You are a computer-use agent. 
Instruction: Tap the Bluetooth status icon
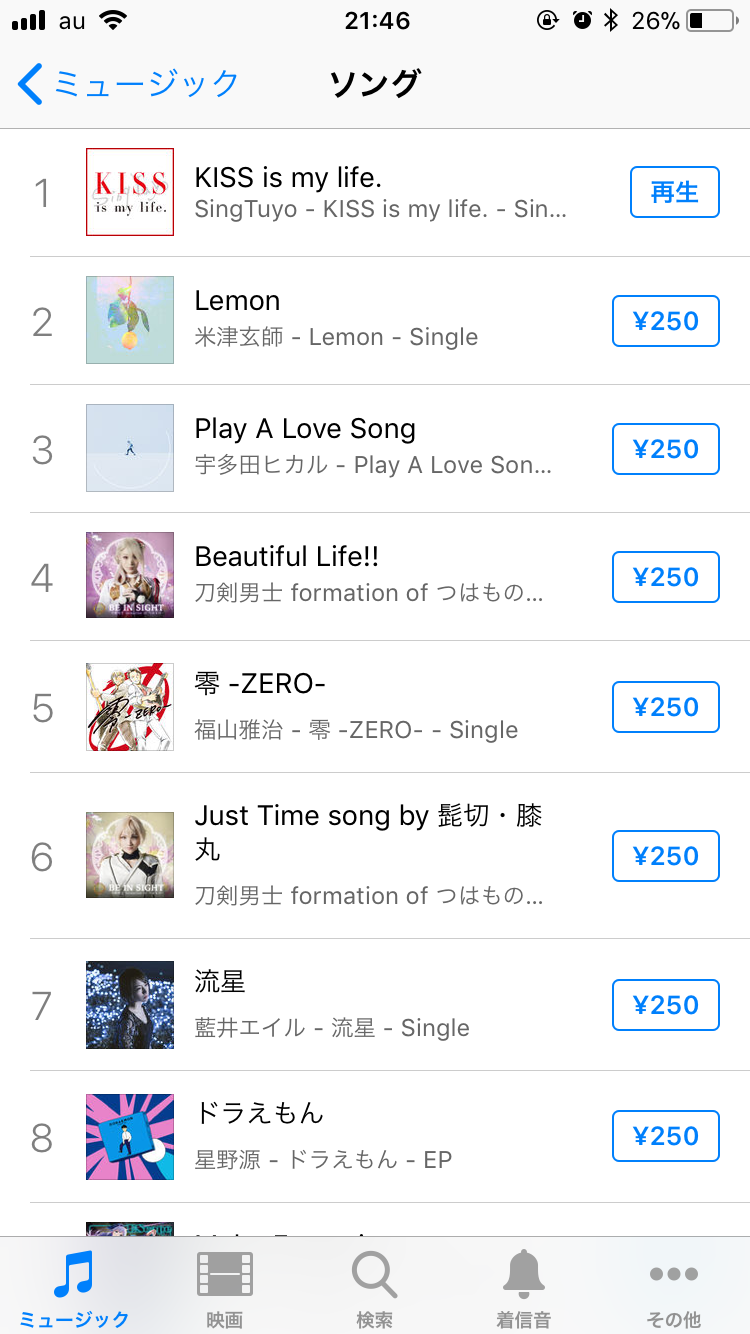coord(611,20)
